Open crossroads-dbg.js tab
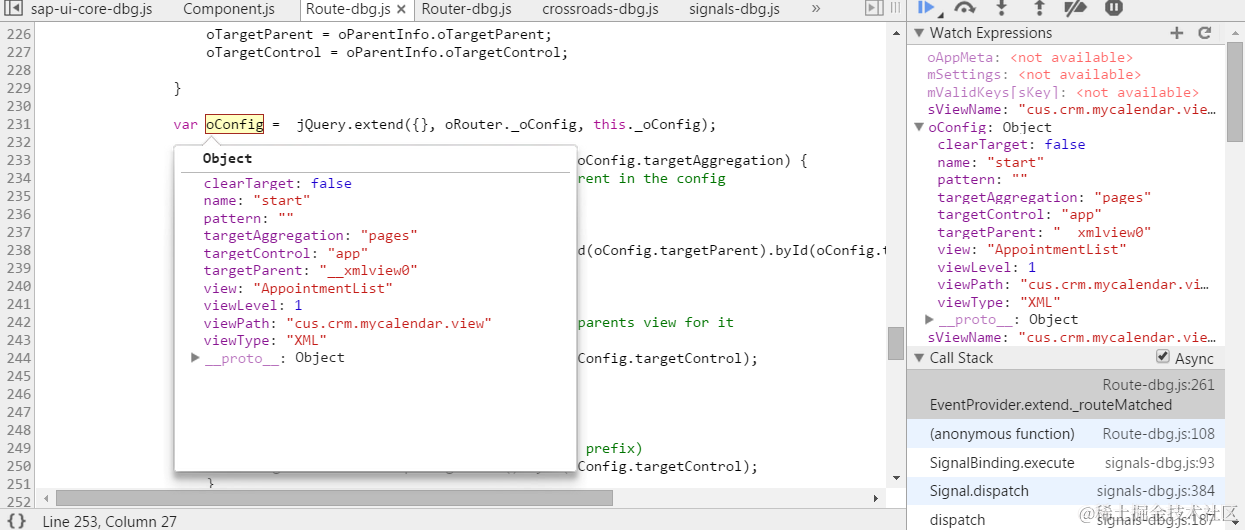This screenshot has height=530, width=1245. coord(600,9)
